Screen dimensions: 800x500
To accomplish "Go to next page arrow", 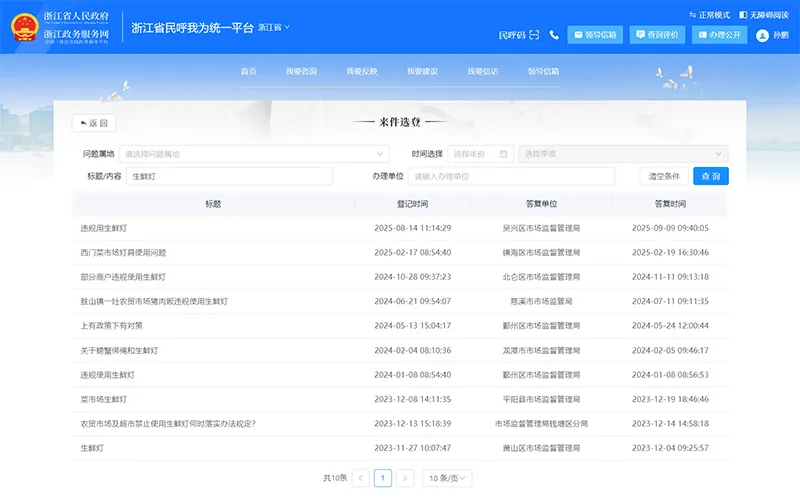I will [x=404, y=478].
